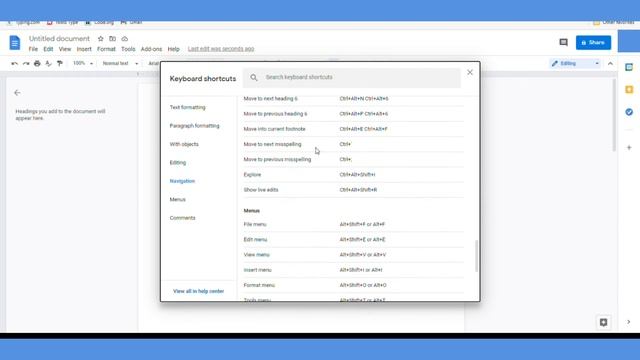Click Edit menu shortcut row

[x=353, y=240]
